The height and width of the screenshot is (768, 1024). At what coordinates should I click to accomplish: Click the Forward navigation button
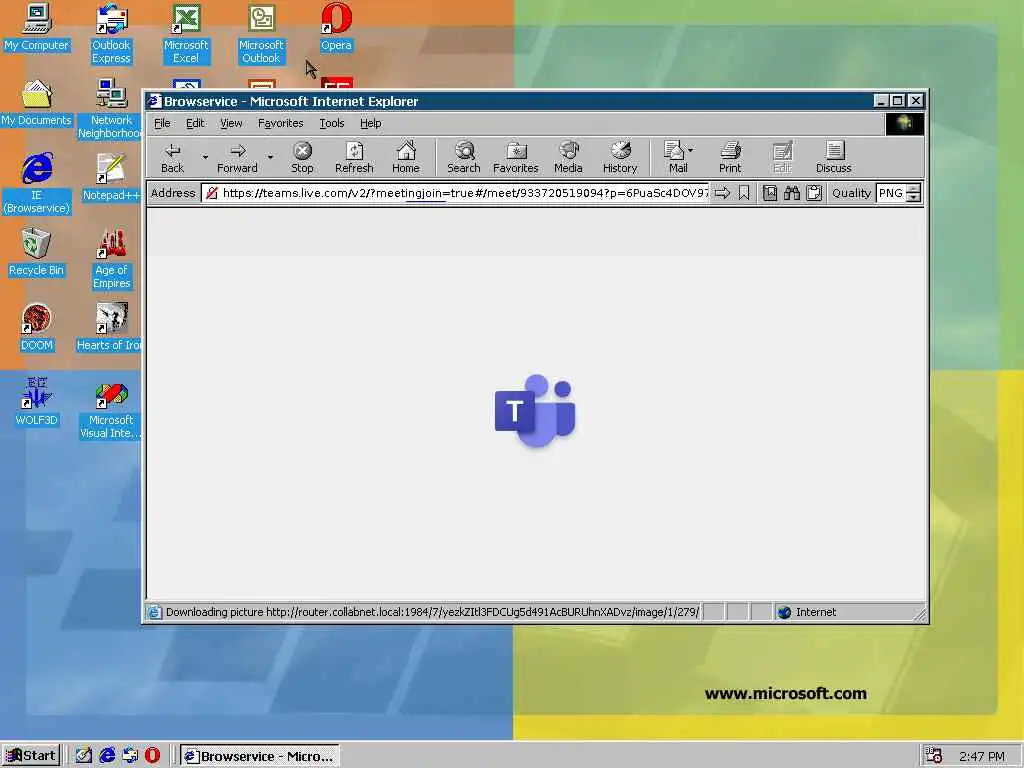click(x=237, y=157)
